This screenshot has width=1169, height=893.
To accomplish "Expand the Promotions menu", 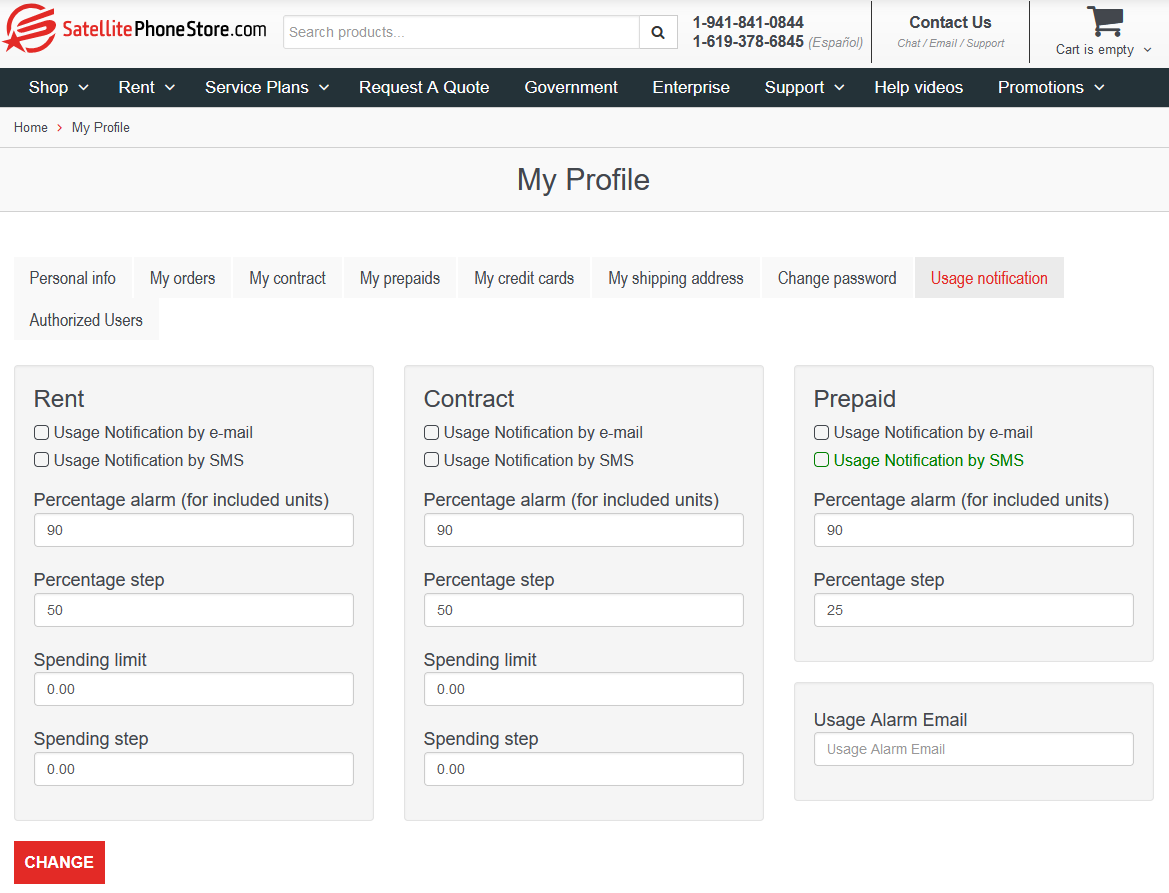I will [1050, 87].
